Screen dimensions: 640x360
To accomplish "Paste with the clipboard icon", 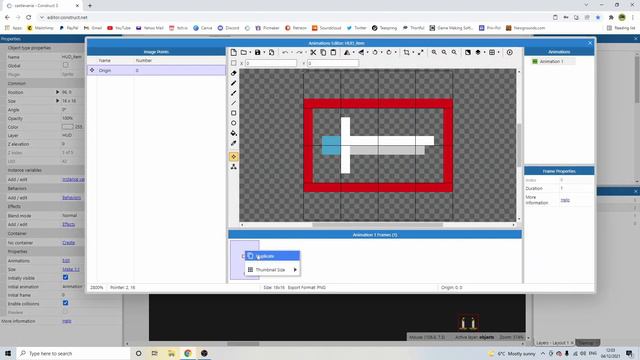I will click(333, 52).
